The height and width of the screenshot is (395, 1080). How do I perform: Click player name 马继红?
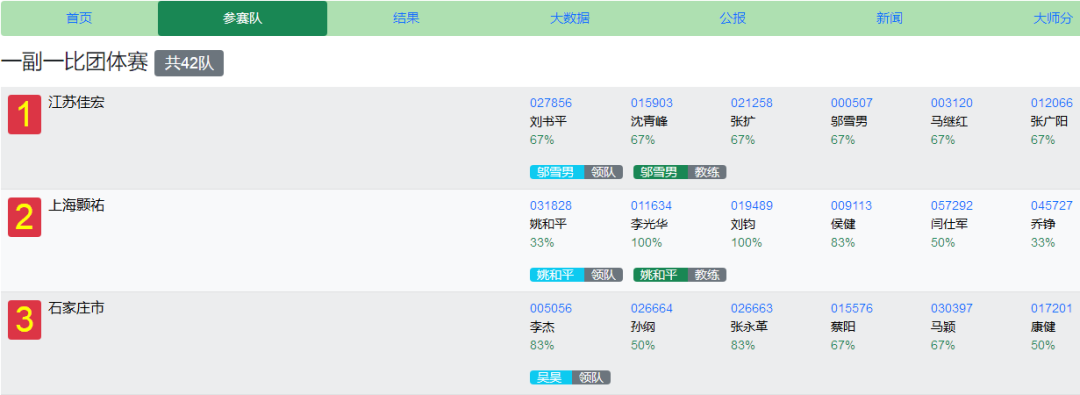[x=949, y=122]
